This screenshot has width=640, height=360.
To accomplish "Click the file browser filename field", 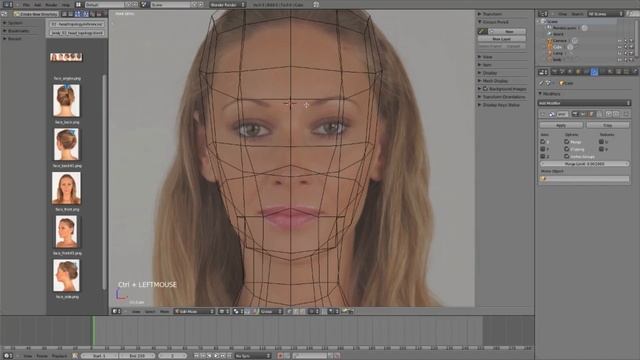I will [x=77, y=33].
